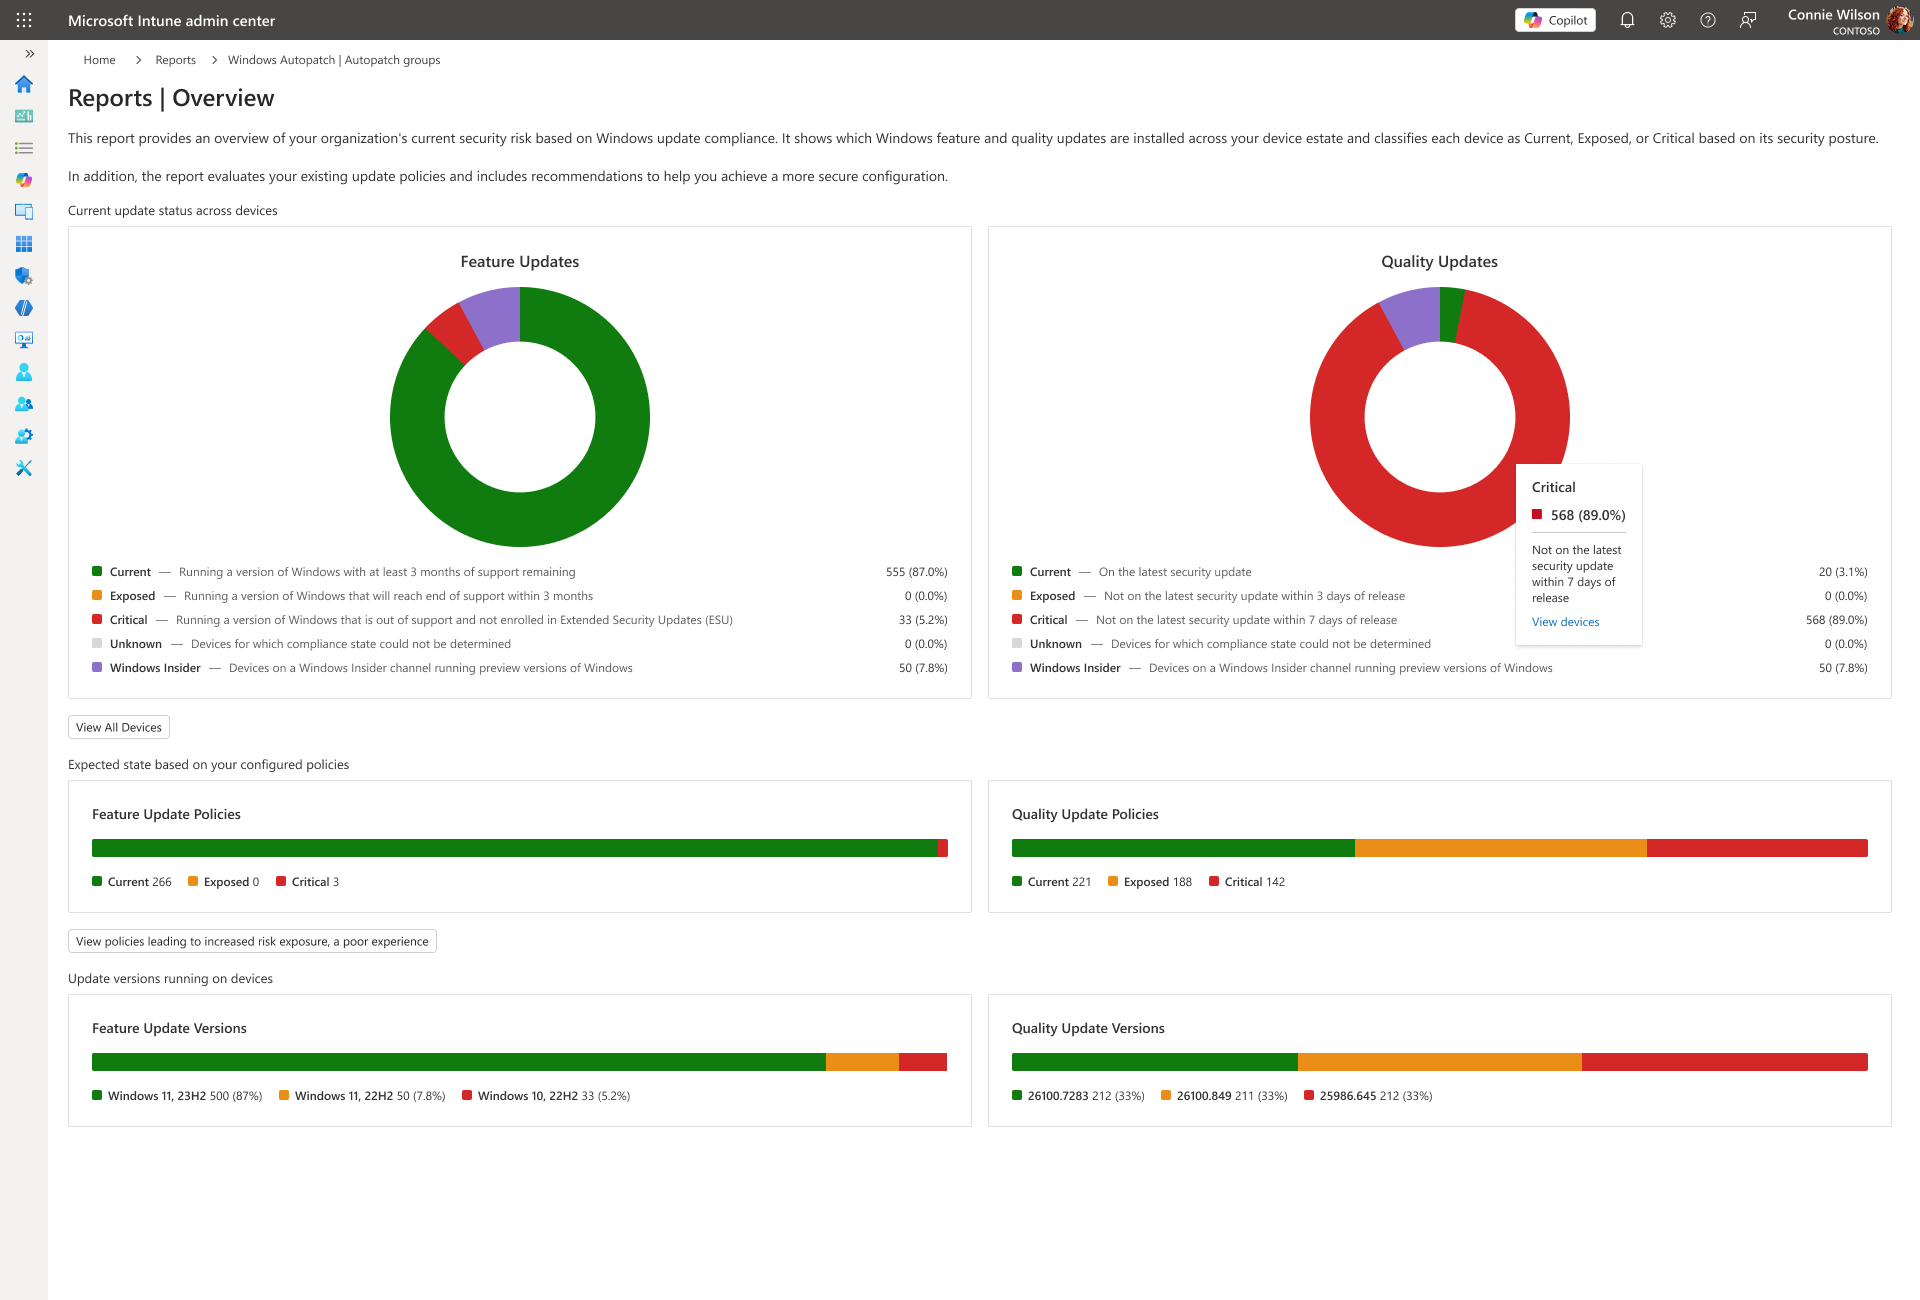Click the "Feature Update Versions" heading
Image resolution: width=1920 pixels, height=1300 pixels.
click(169, 1028)
